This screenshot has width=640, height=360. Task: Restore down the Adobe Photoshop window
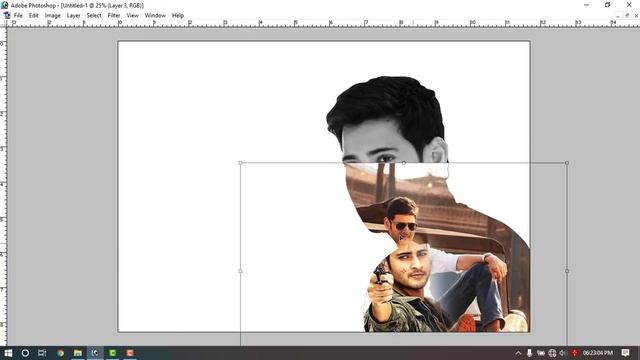point(607,5)
